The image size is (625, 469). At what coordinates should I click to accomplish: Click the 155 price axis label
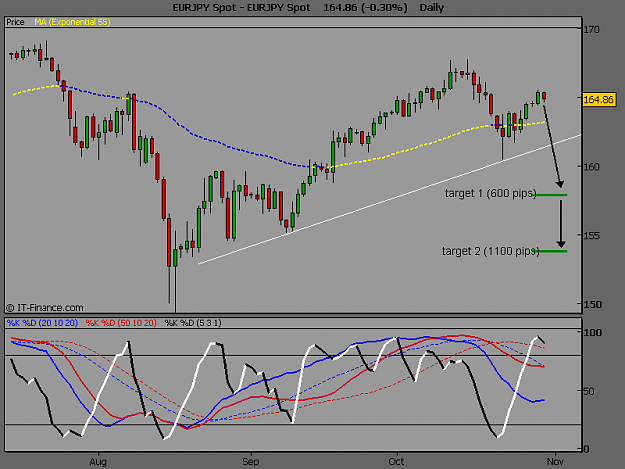[x=592, y=235]
